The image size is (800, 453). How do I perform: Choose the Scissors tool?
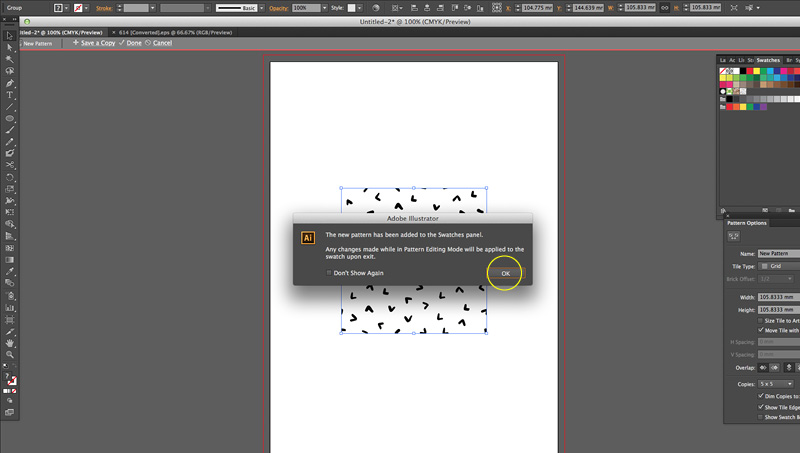(9, 165)
